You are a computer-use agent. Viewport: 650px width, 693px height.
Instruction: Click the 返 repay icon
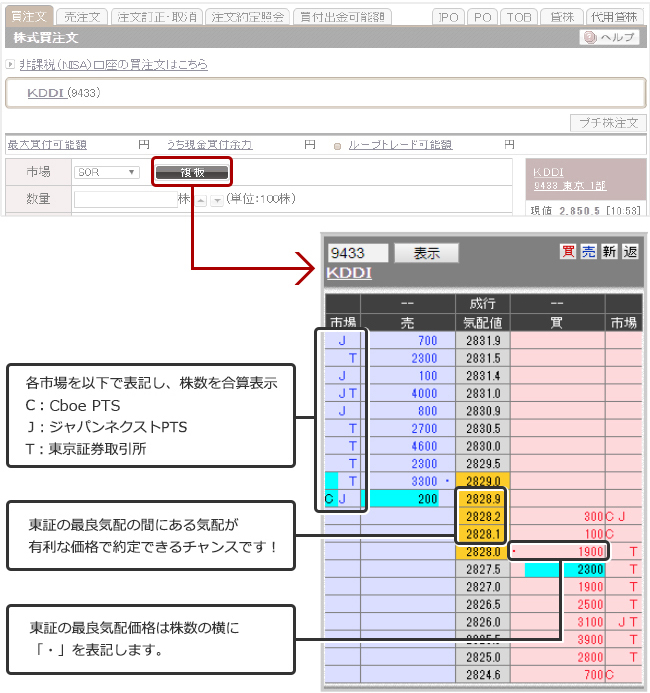pos(630,251)
